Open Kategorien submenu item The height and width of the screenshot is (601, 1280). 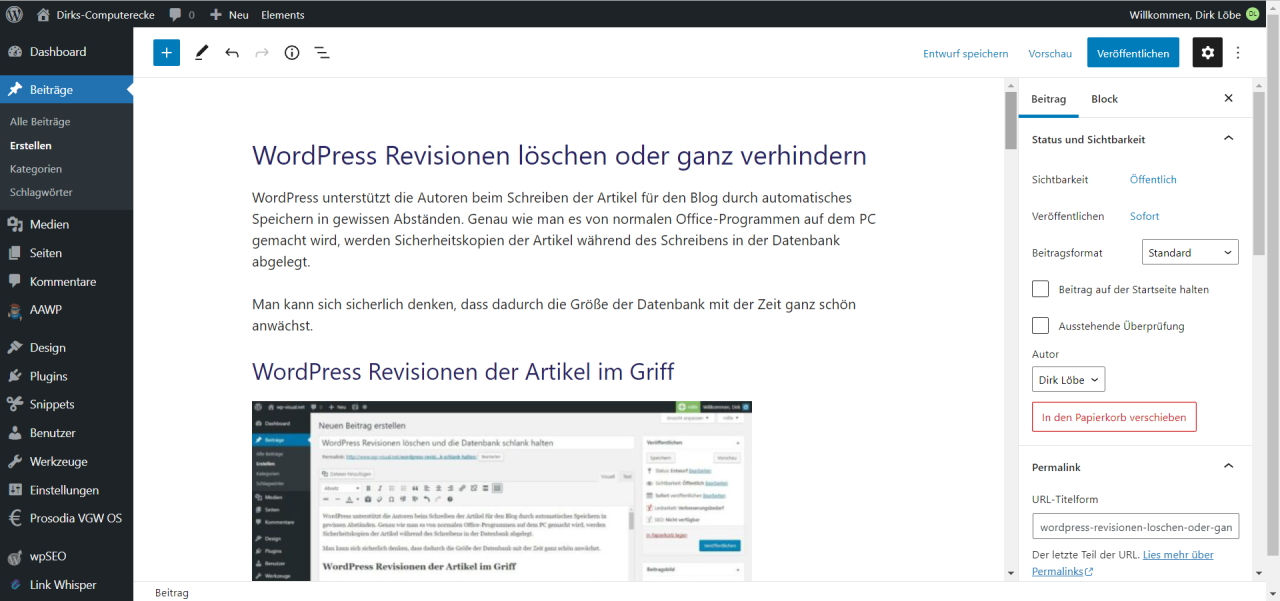pos(36,169)
